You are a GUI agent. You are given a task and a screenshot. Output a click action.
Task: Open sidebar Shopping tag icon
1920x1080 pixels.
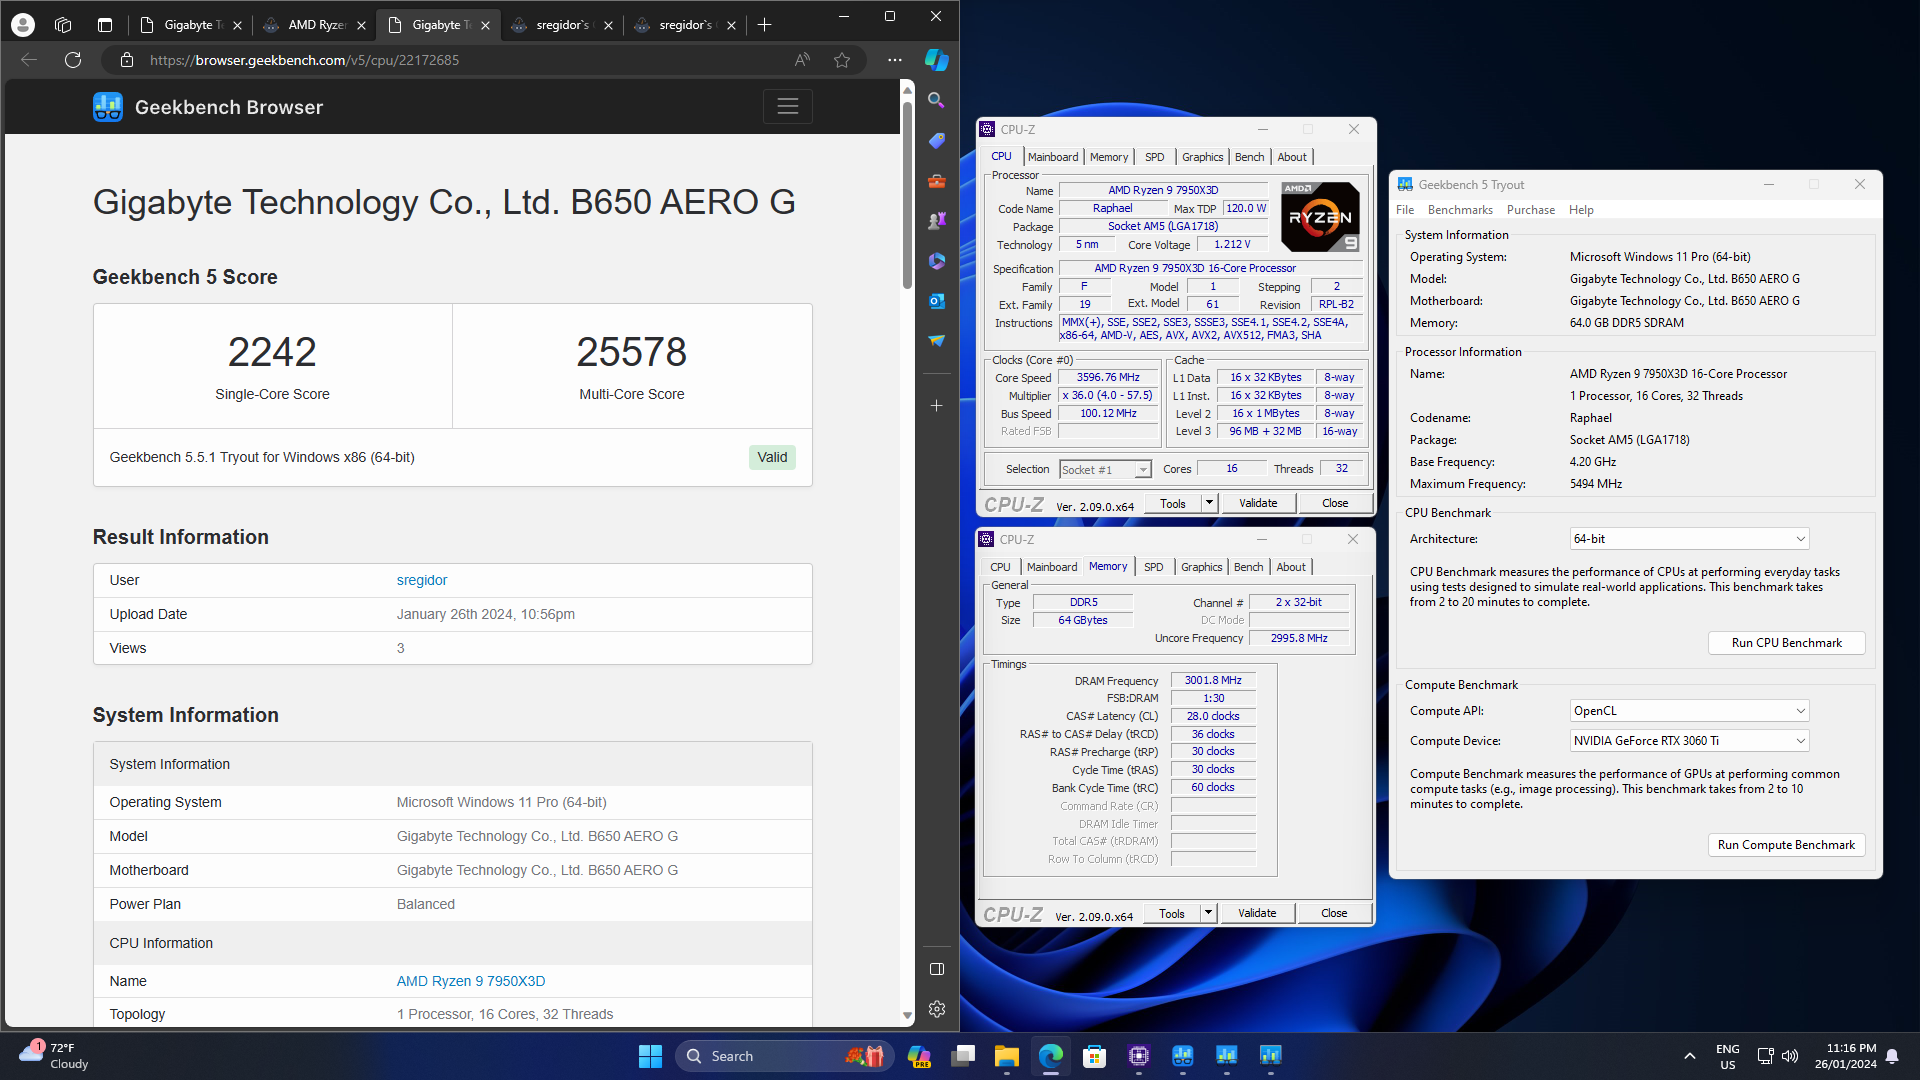937,140
